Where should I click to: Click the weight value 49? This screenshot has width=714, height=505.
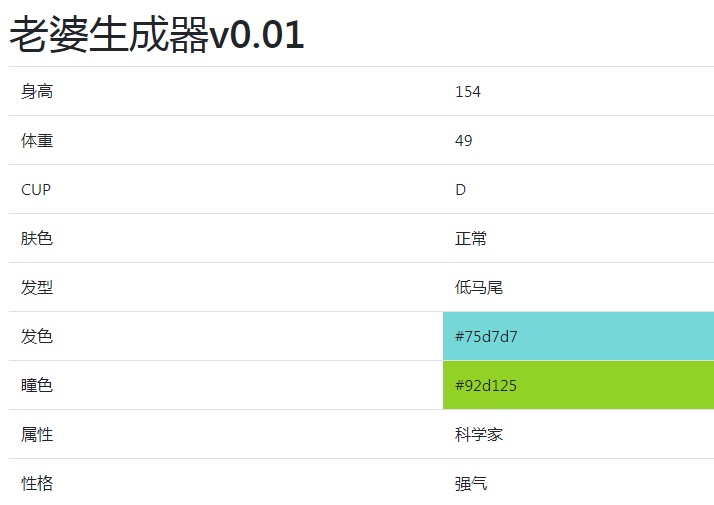(464, 140)
